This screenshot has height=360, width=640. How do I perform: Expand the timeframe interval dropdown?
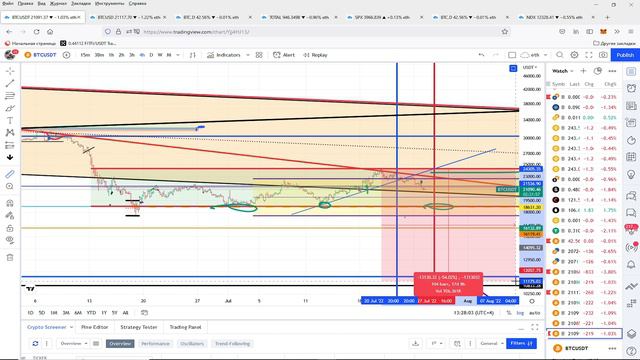(178, 55)
